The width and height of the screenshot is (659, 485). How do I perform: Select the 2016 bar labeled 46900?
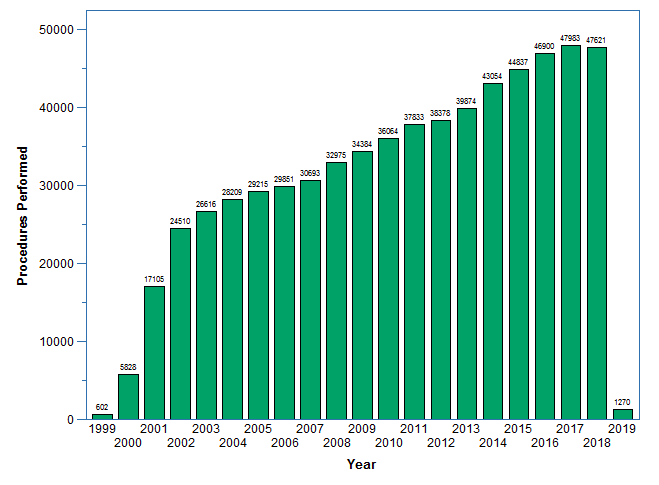(544, 236)
